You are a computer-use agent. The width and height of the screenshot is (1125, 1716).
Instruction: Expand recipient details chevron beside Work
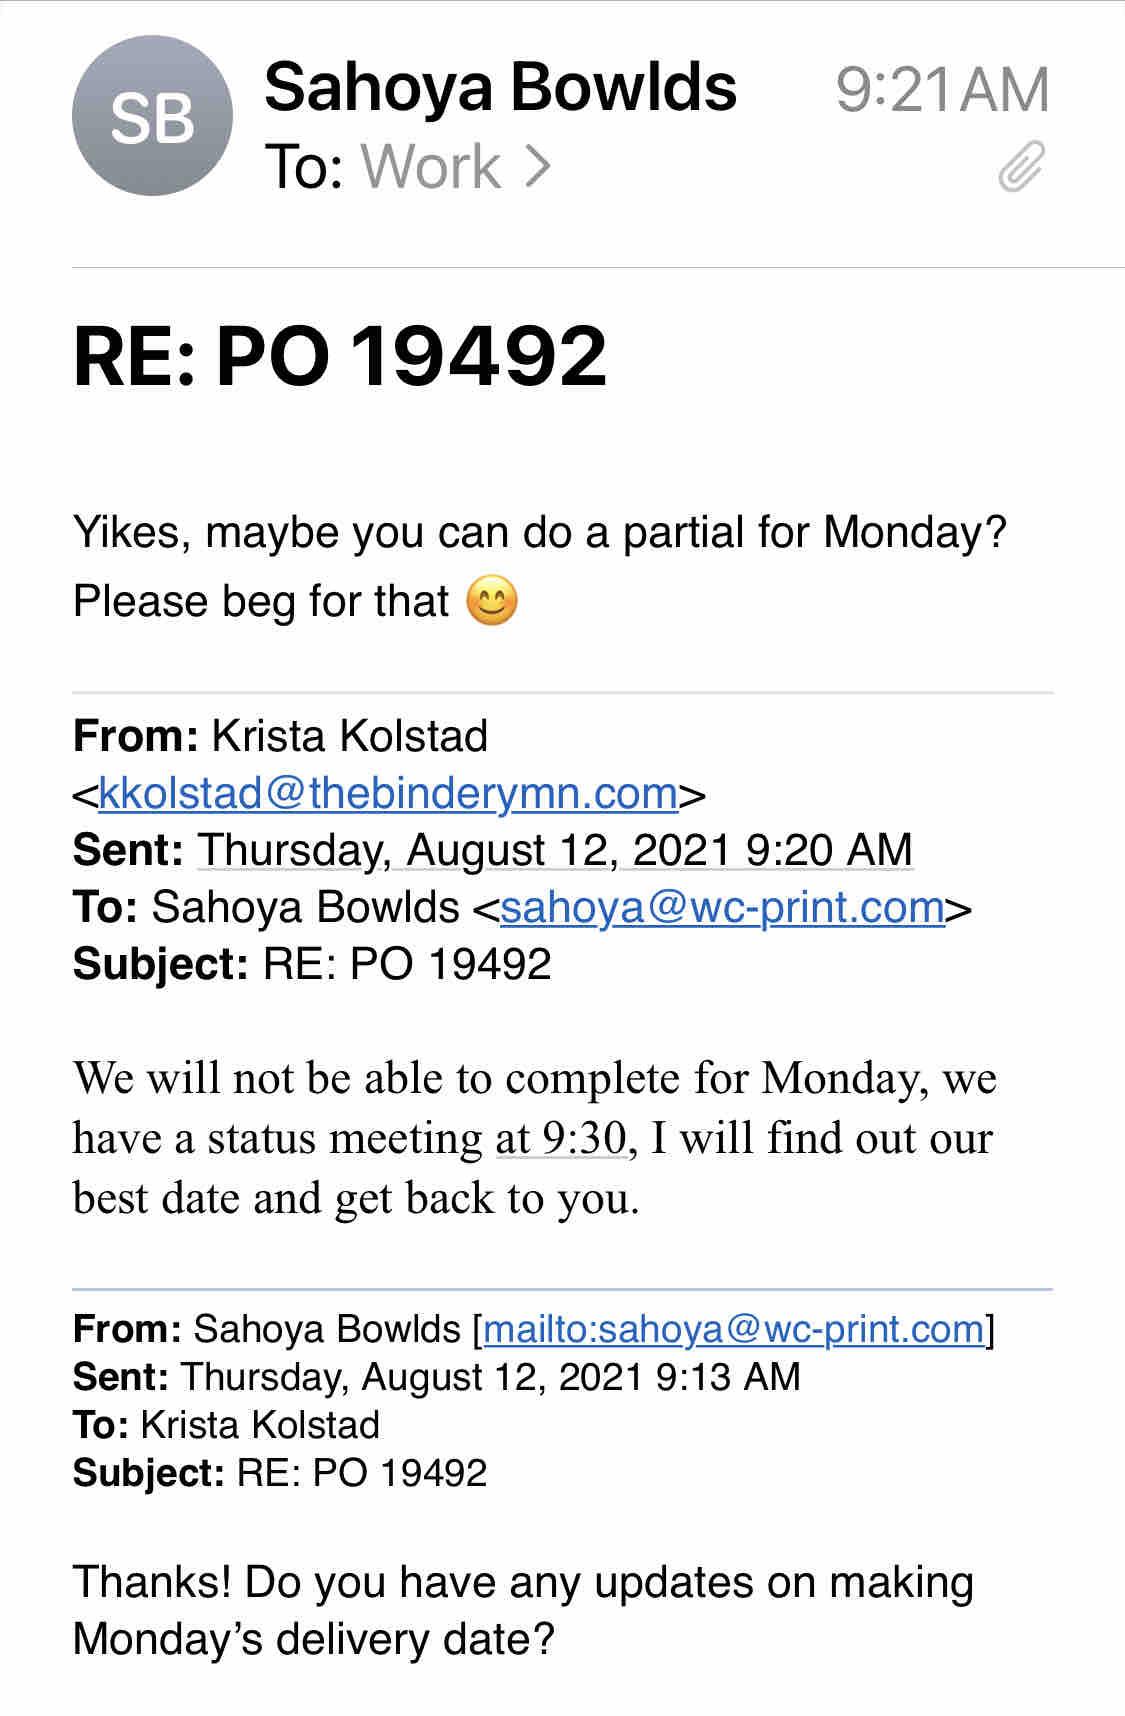(537, 166)
